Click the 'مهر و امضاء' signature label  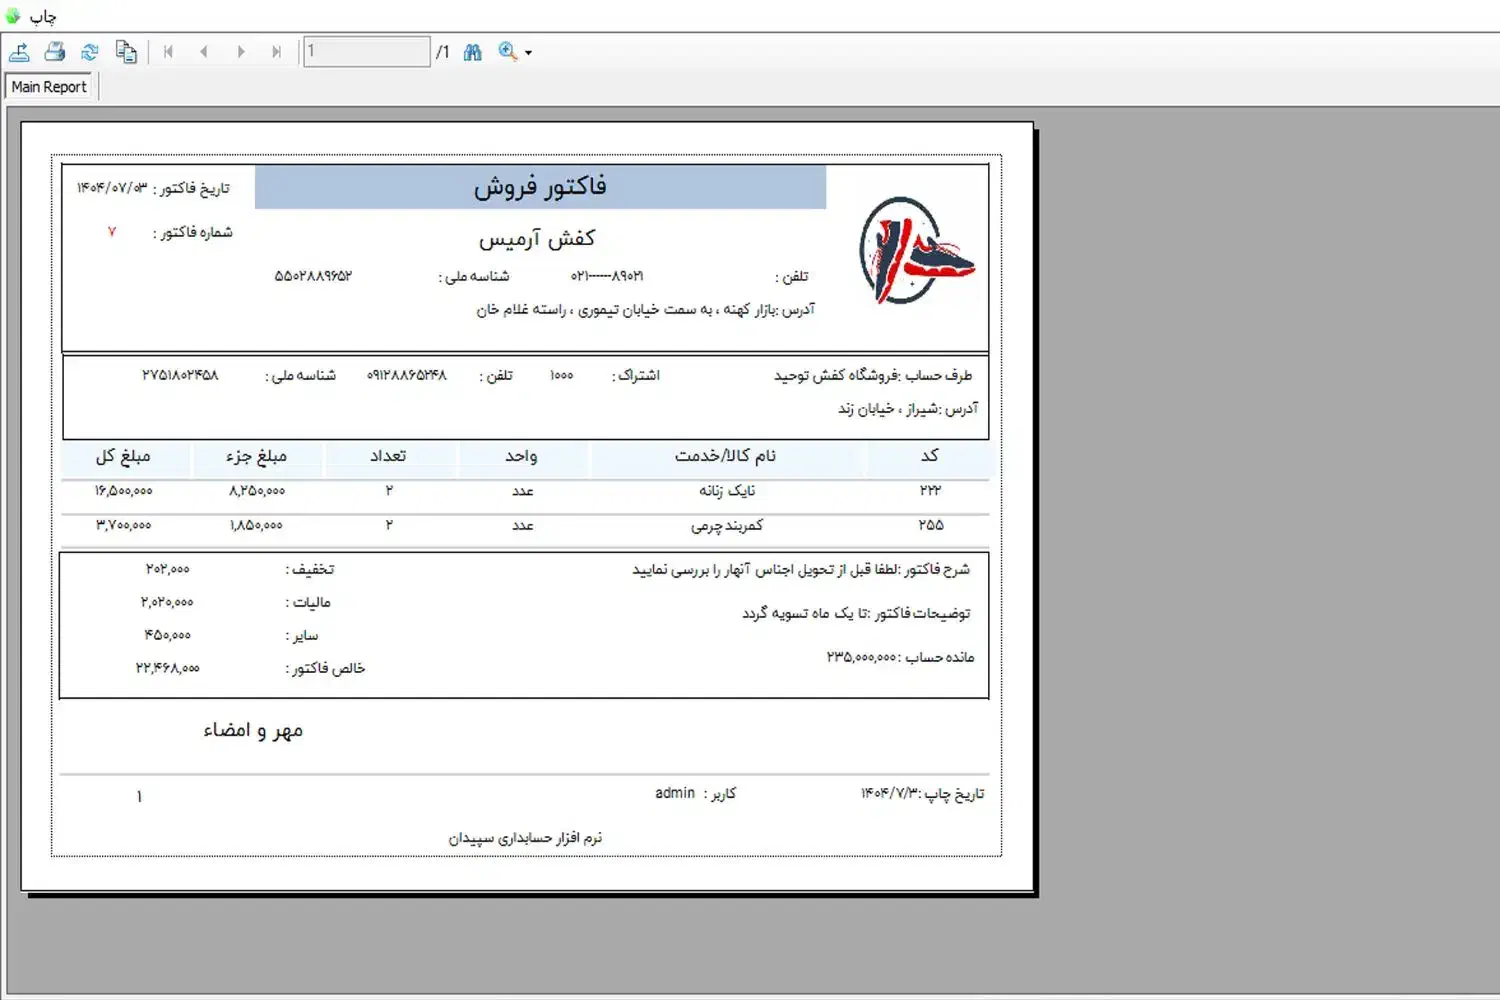253,731
